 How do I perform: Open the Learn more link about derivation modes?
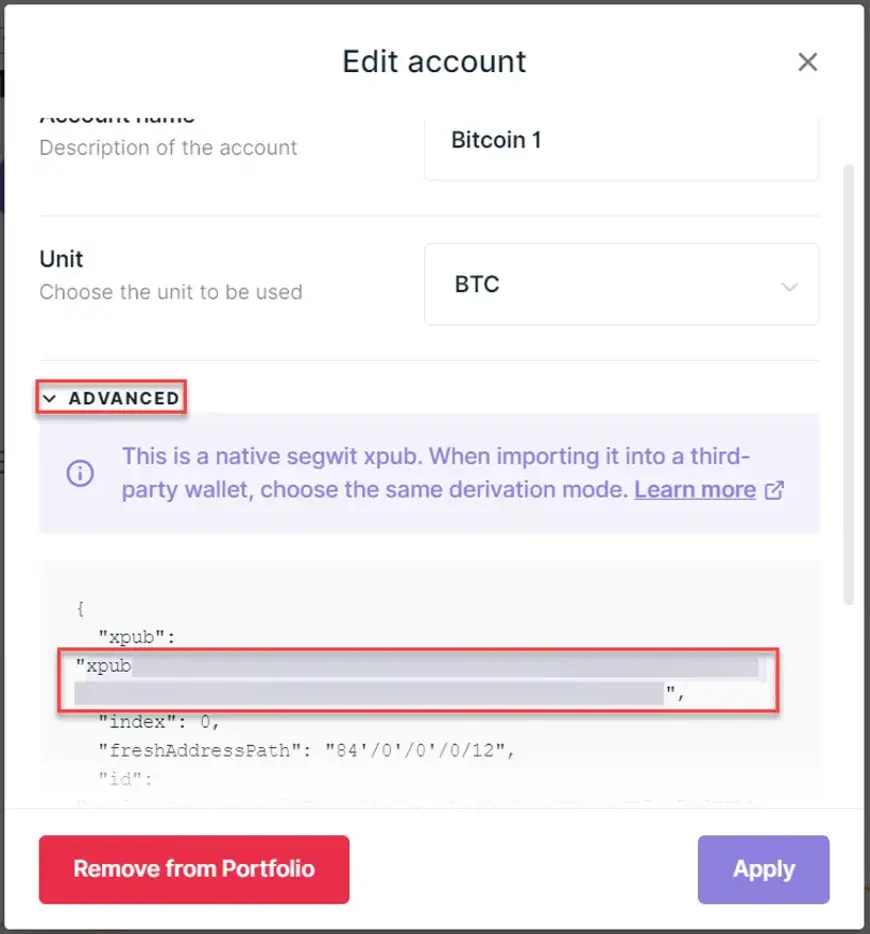[x=695, y=489]
